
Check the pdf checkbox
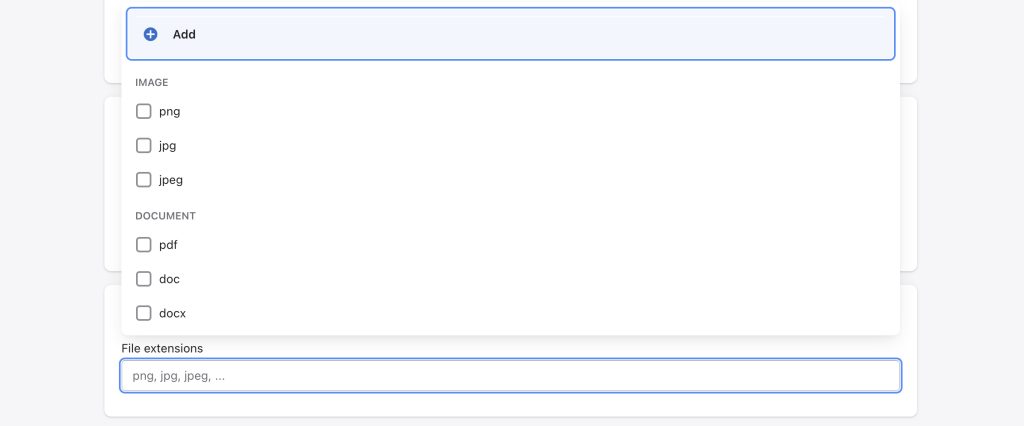(x=144, y=245)
